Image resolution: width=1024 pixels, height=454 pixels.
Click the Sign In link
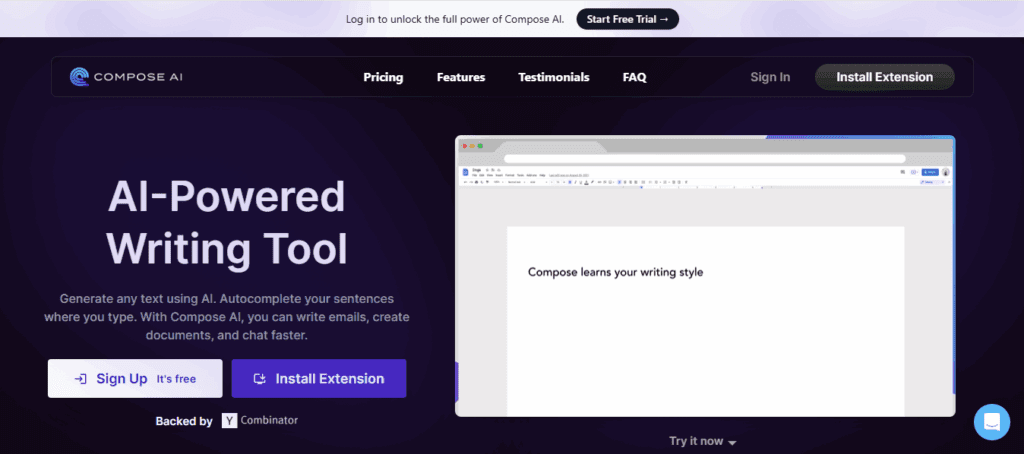pos(770,77)
